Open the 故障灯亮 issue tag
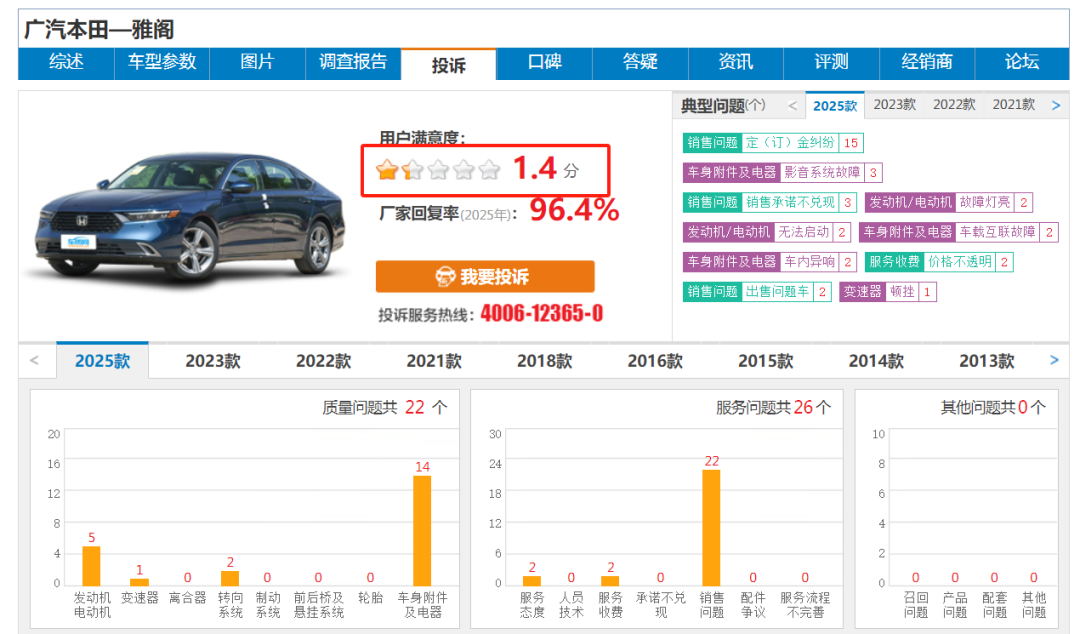 949,202
